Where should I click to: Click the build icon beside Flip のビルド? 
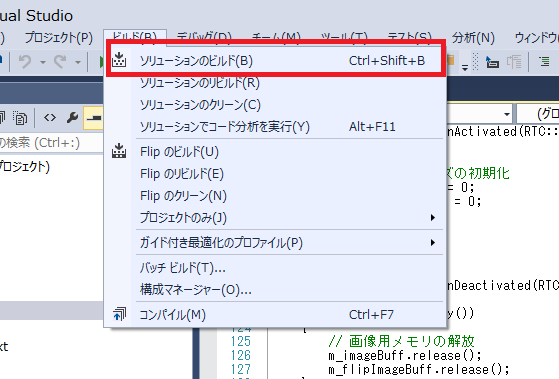click(119, 151)
